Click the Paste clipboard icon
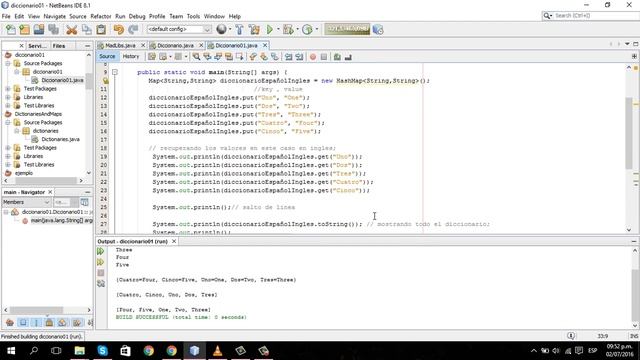640x360 pixels. 101,29
